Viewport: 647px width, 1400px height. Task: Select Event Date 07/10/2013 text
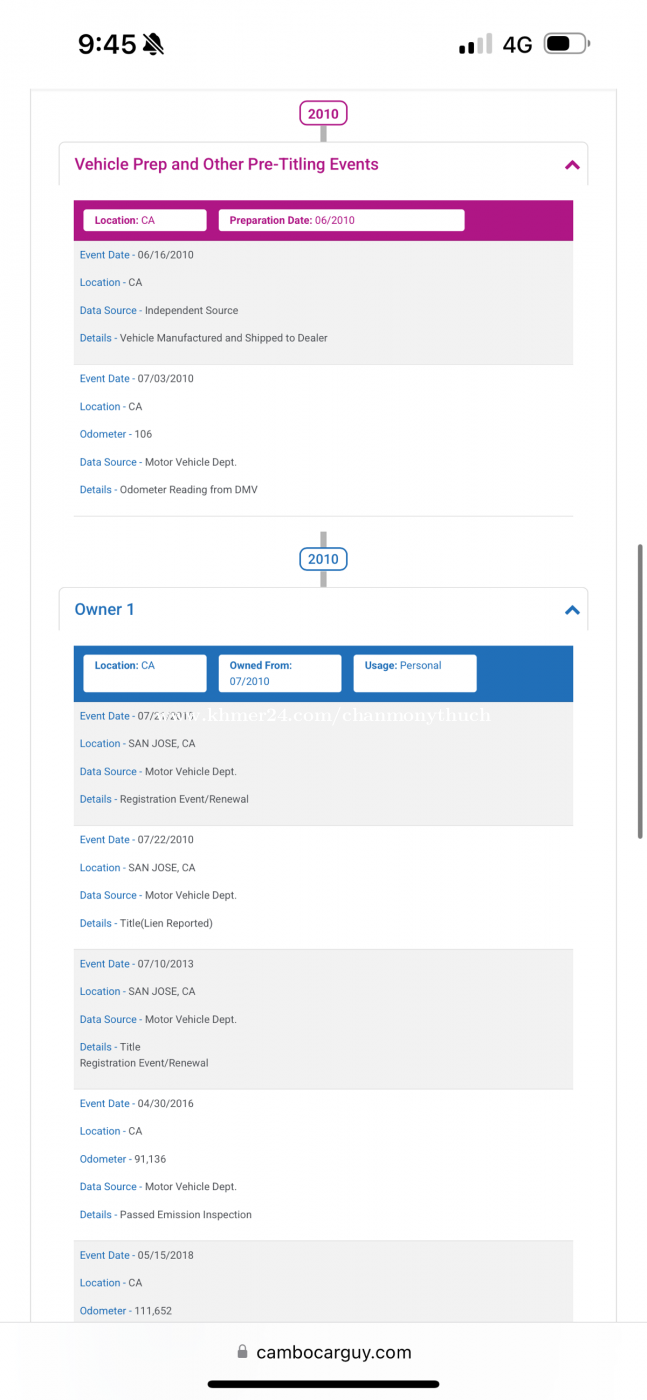[137, 964]
